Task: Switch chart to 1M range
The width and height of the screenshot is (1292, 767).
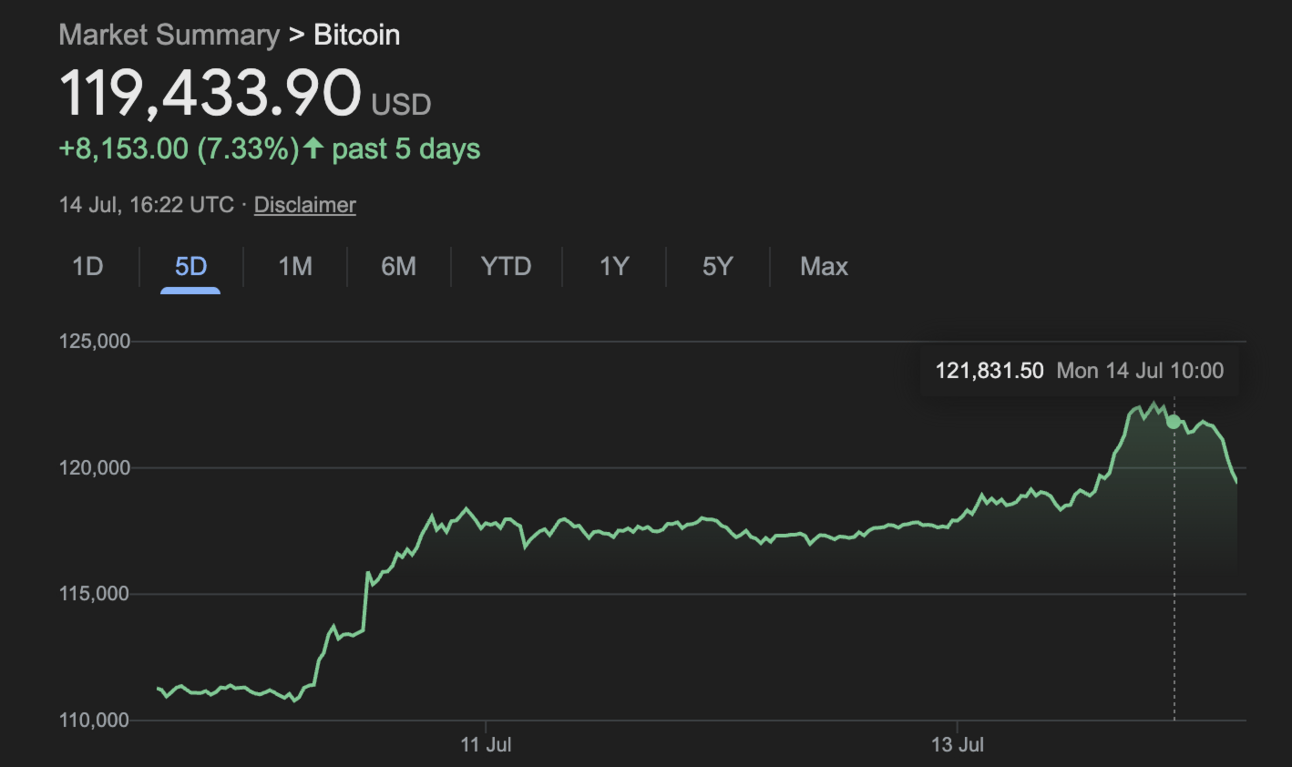Action: tap(295, 267)
